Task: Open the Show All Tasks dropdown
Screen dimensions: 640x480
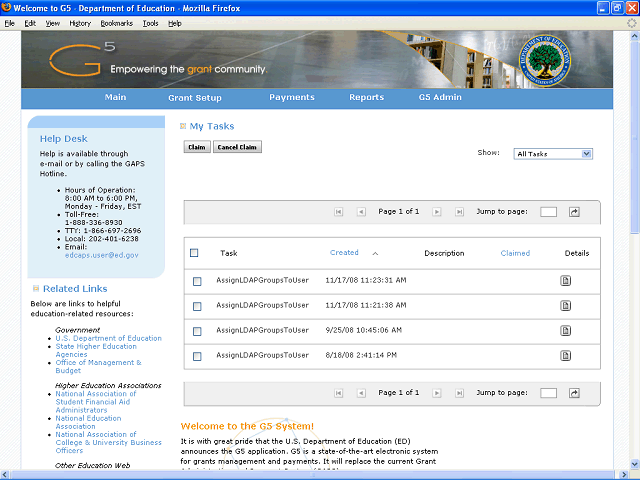Action: (x=553, y=154)
